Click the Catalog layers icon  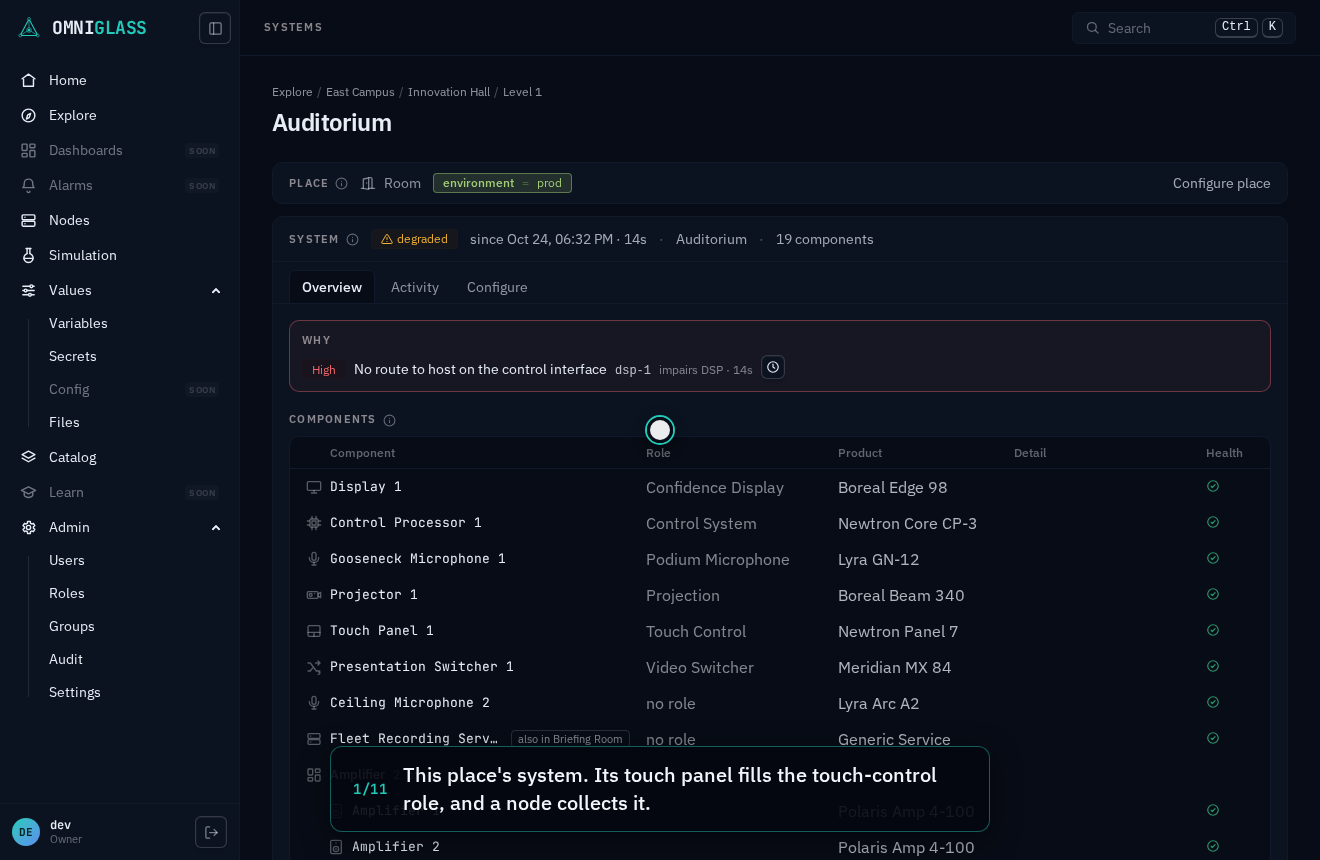click(29, 457)
